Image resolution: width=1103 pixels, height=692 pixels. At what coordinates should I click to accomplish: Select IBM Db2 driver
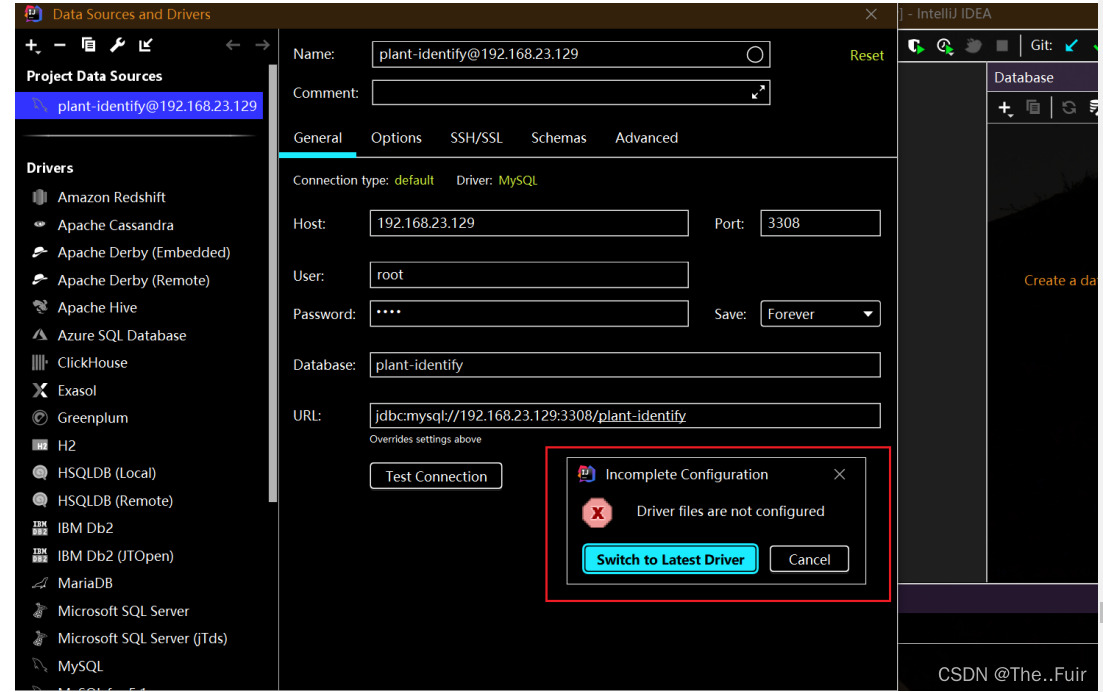pos(85,528)
